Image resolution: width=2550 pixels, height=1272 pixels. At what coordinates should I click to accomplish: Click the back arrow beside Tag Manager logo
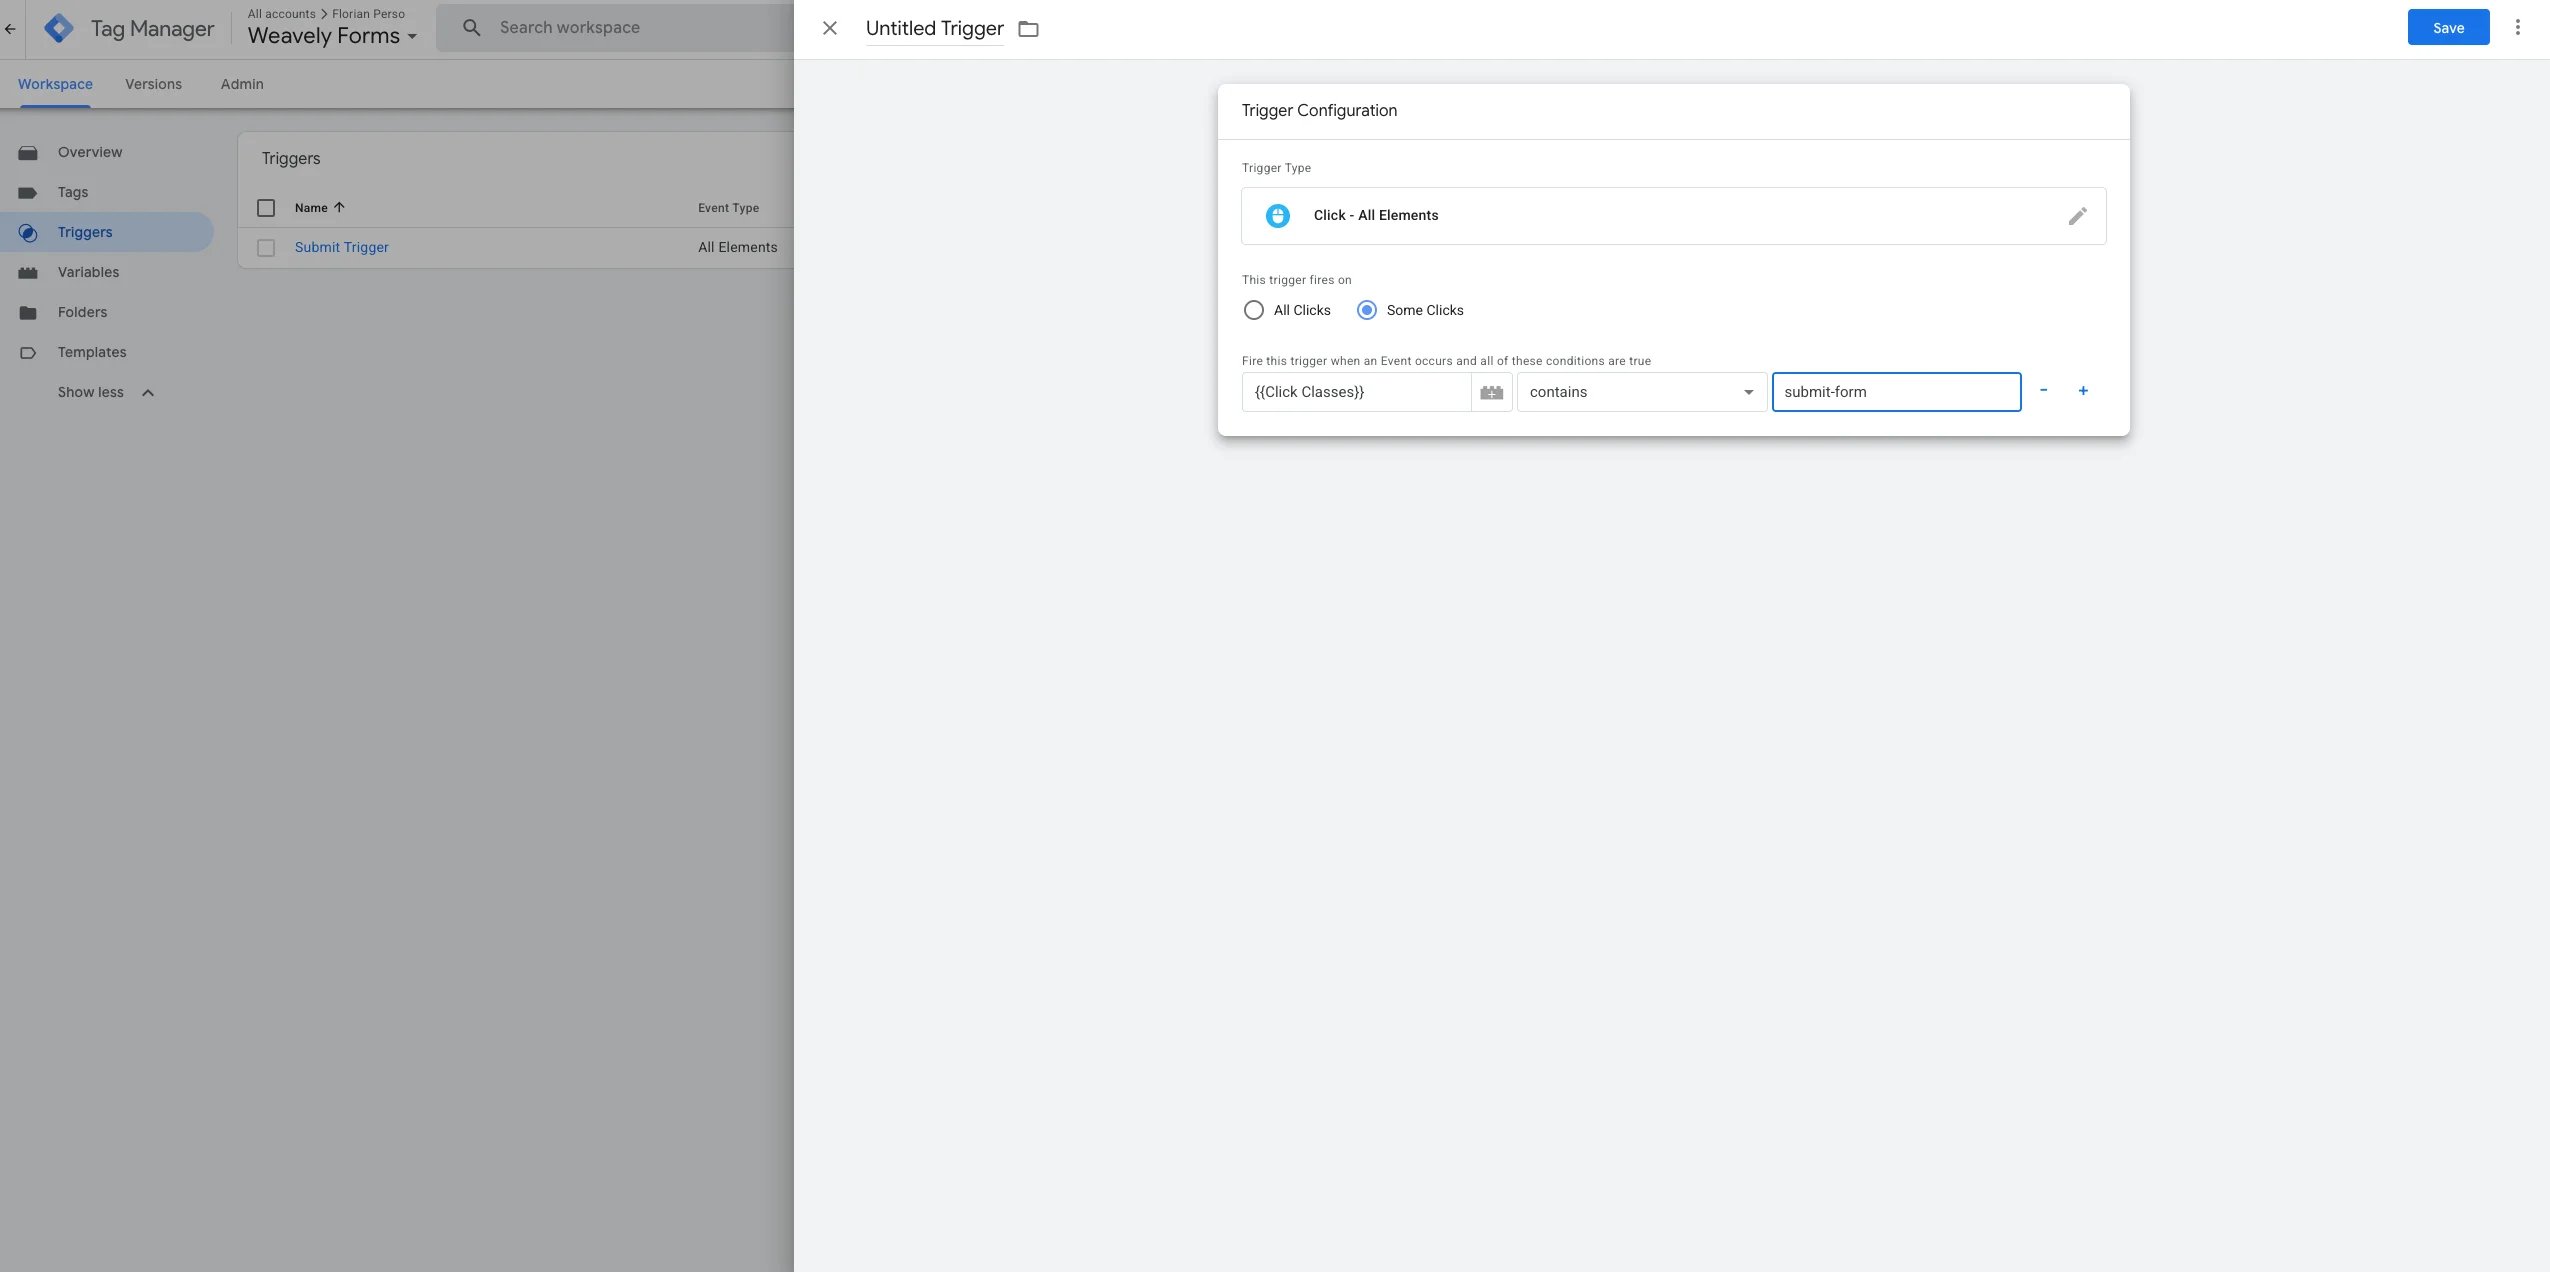pos(10,29)
